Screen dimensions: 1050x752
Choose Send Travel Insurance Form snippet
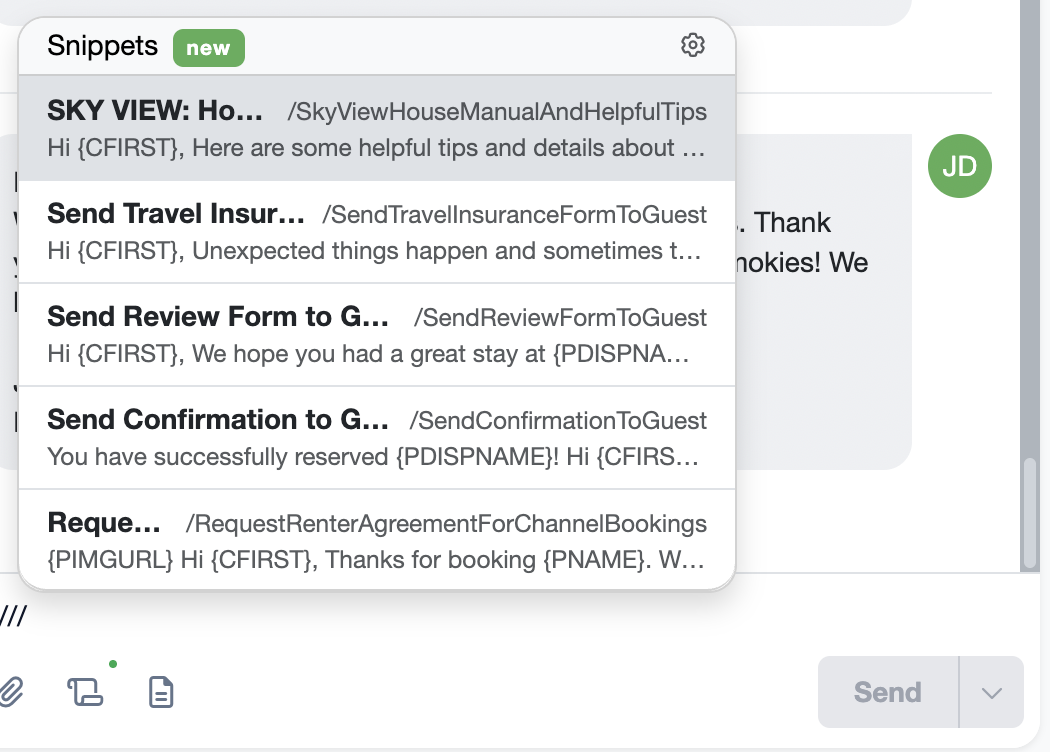(377, 232)
